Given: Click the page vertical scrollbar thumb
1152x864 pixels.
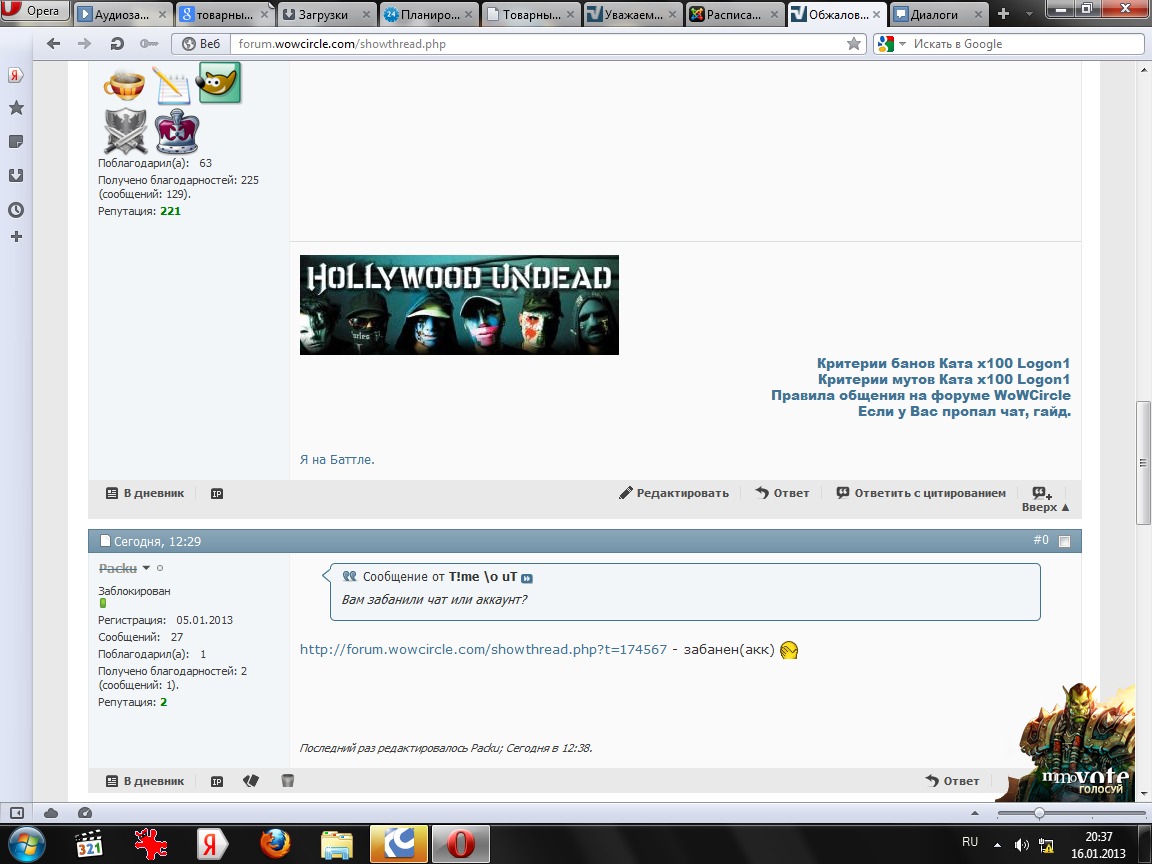Looking at the screenshot, I should [x=1142, y=463].
